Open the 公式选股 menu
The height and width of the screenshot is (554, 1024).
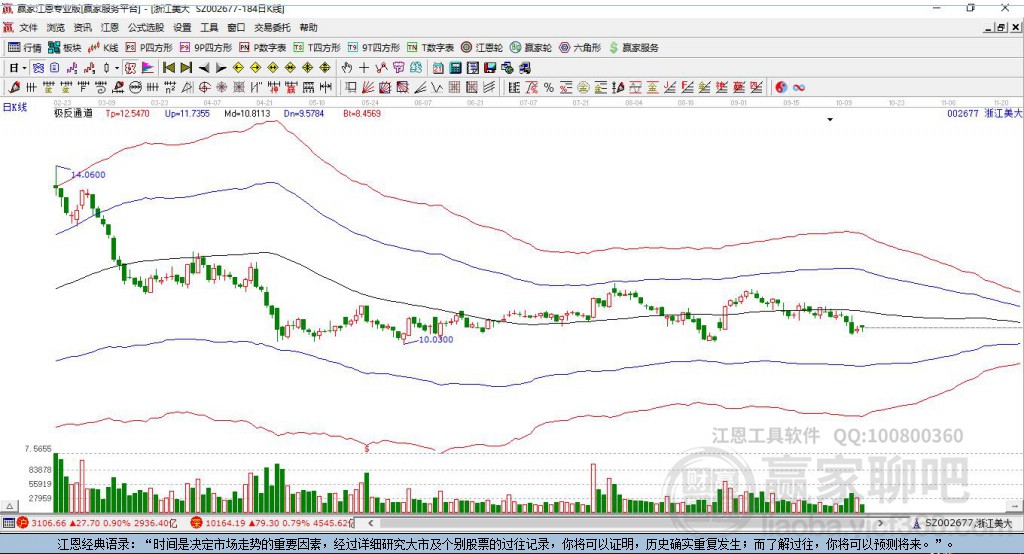tap(146, 27)
